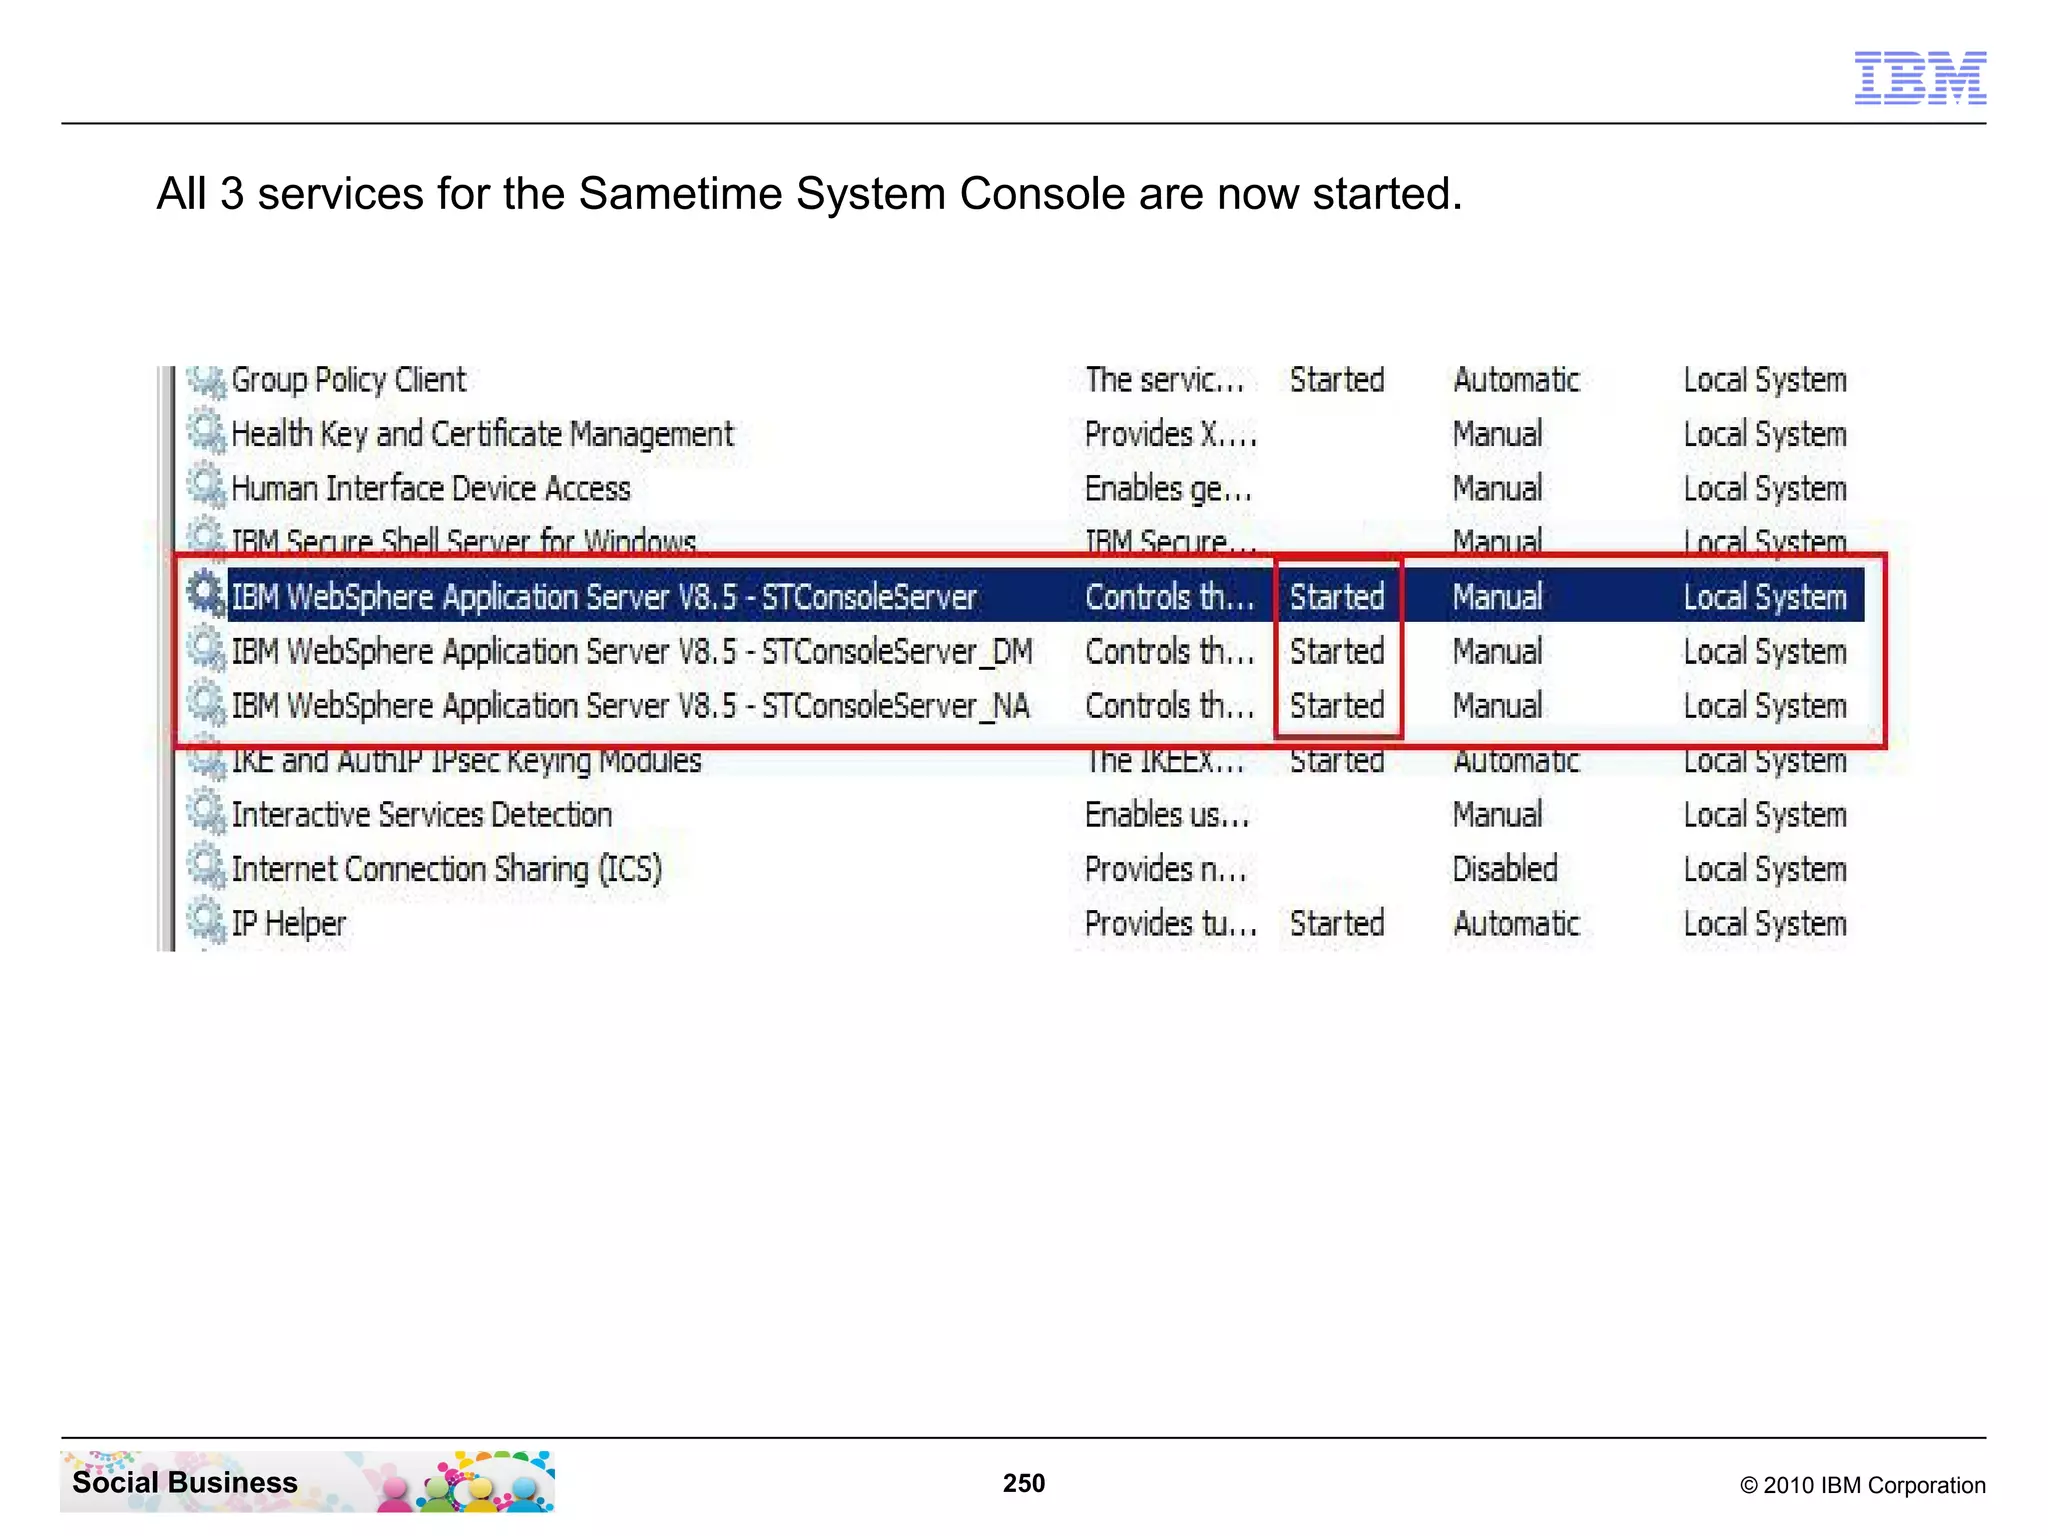Image resolution: width=2048 pixels, height=1536 pixels.
Task: Click Manual startup type of selected STConsoleServer
Action: click(1497, 597)
